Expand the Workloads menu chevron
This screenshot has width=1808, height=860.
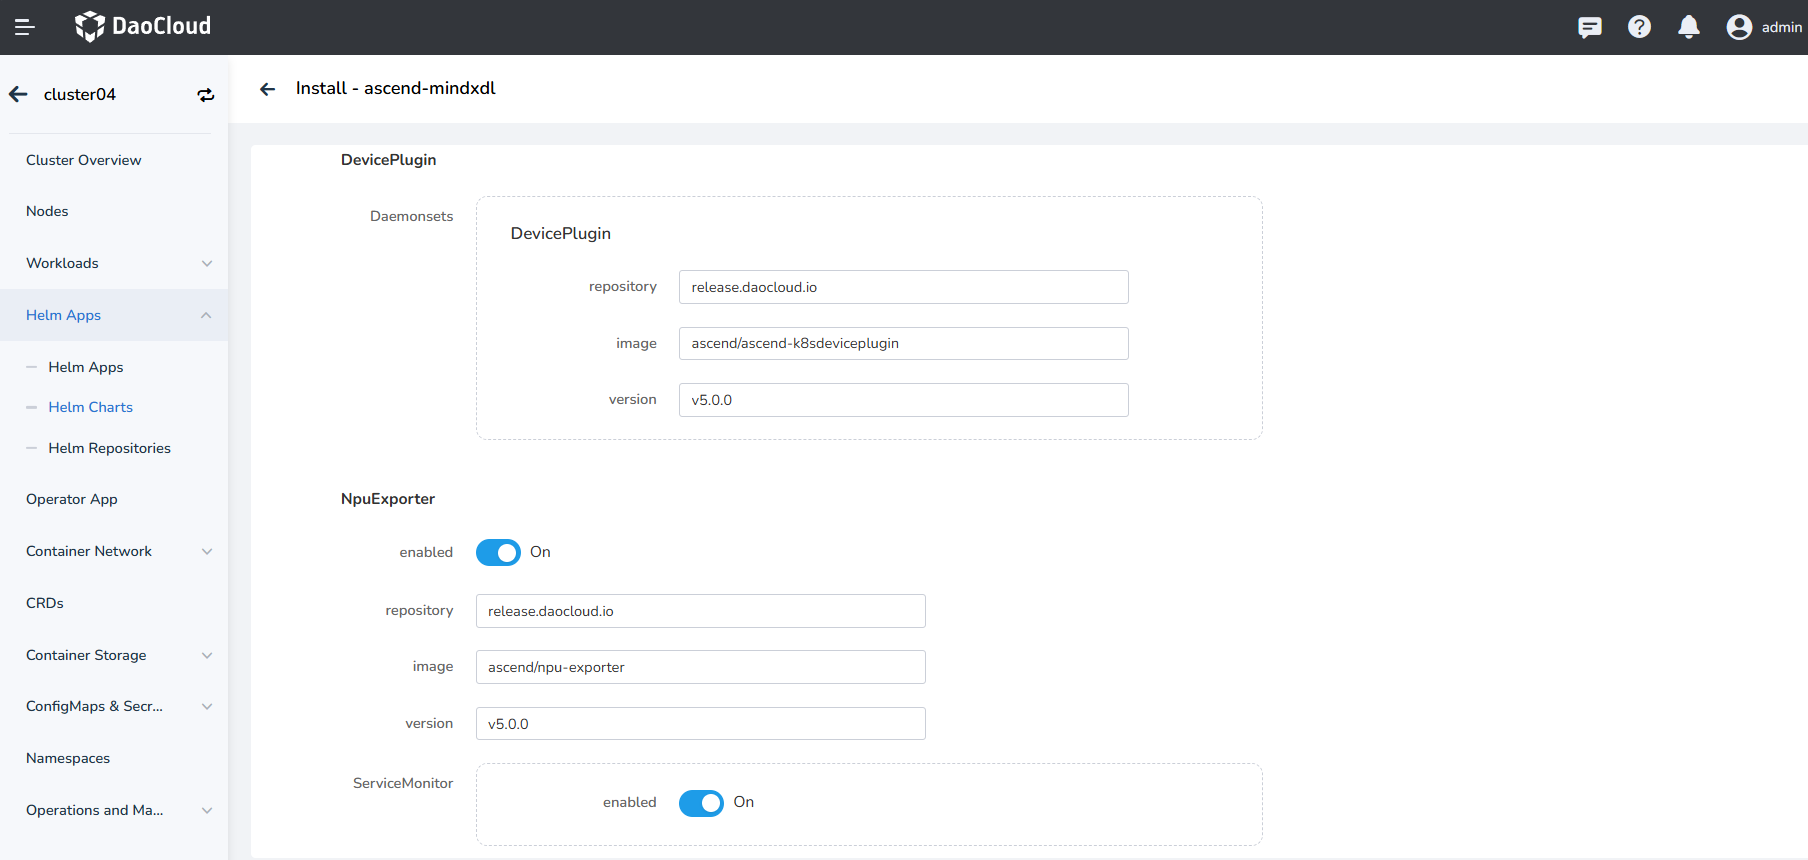[x=207, y=264]
